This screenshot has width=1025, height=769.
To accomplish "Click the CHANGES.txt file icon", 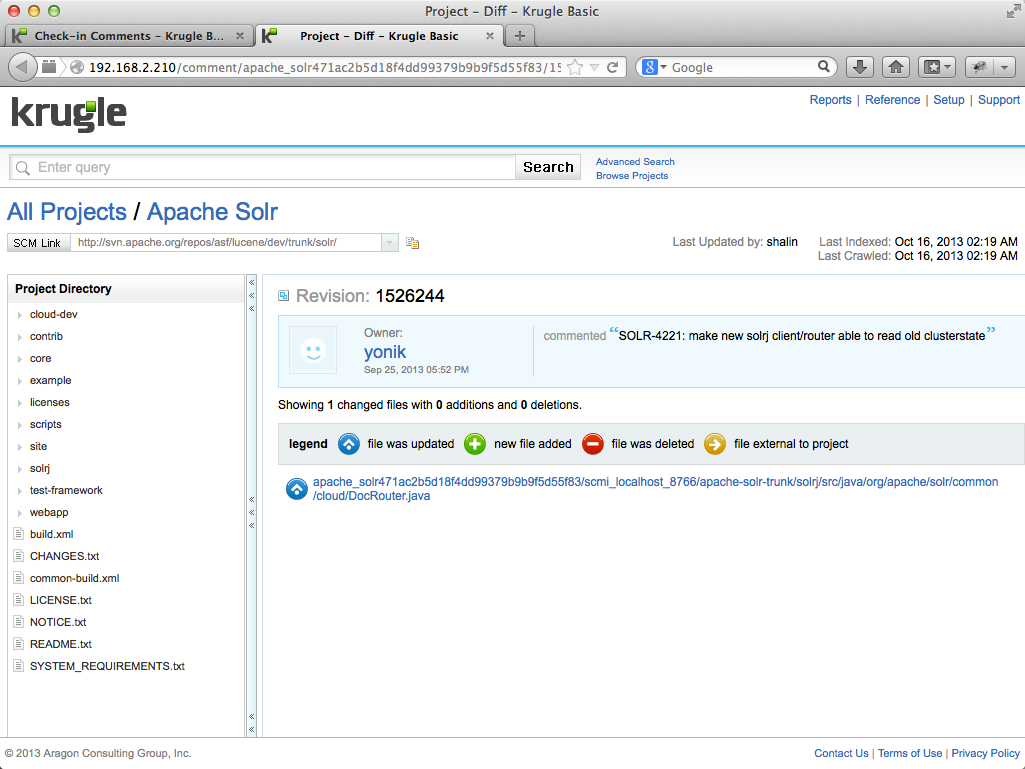I will pyautogui.click(x=19, y=556).
